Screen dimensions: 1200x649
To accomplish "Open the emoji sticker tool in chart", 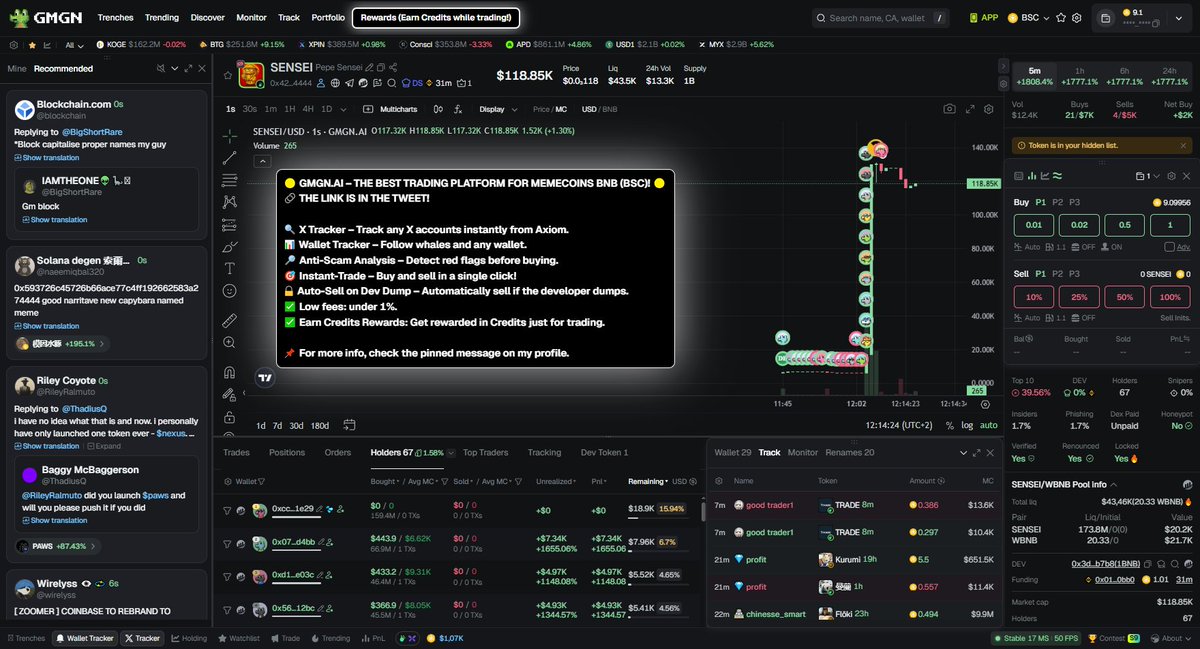I will 230,290.
